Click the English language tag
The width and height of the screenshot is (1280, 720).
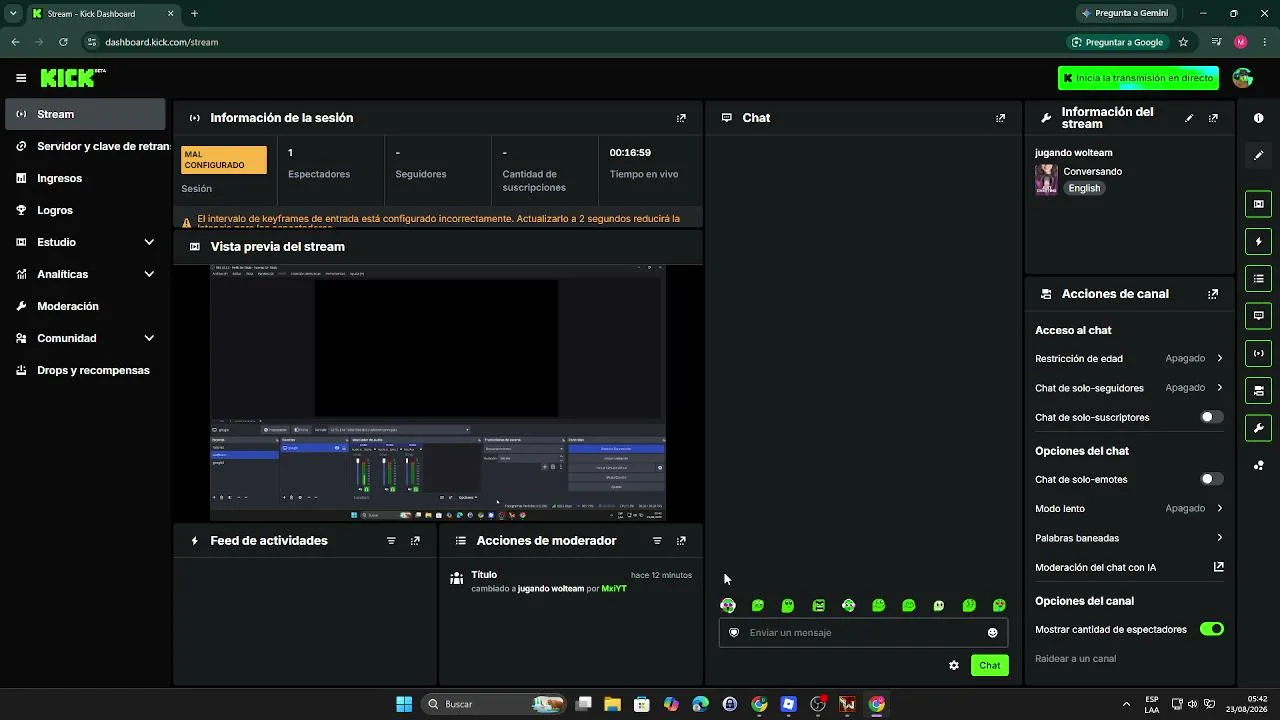tap(1084, 188)
